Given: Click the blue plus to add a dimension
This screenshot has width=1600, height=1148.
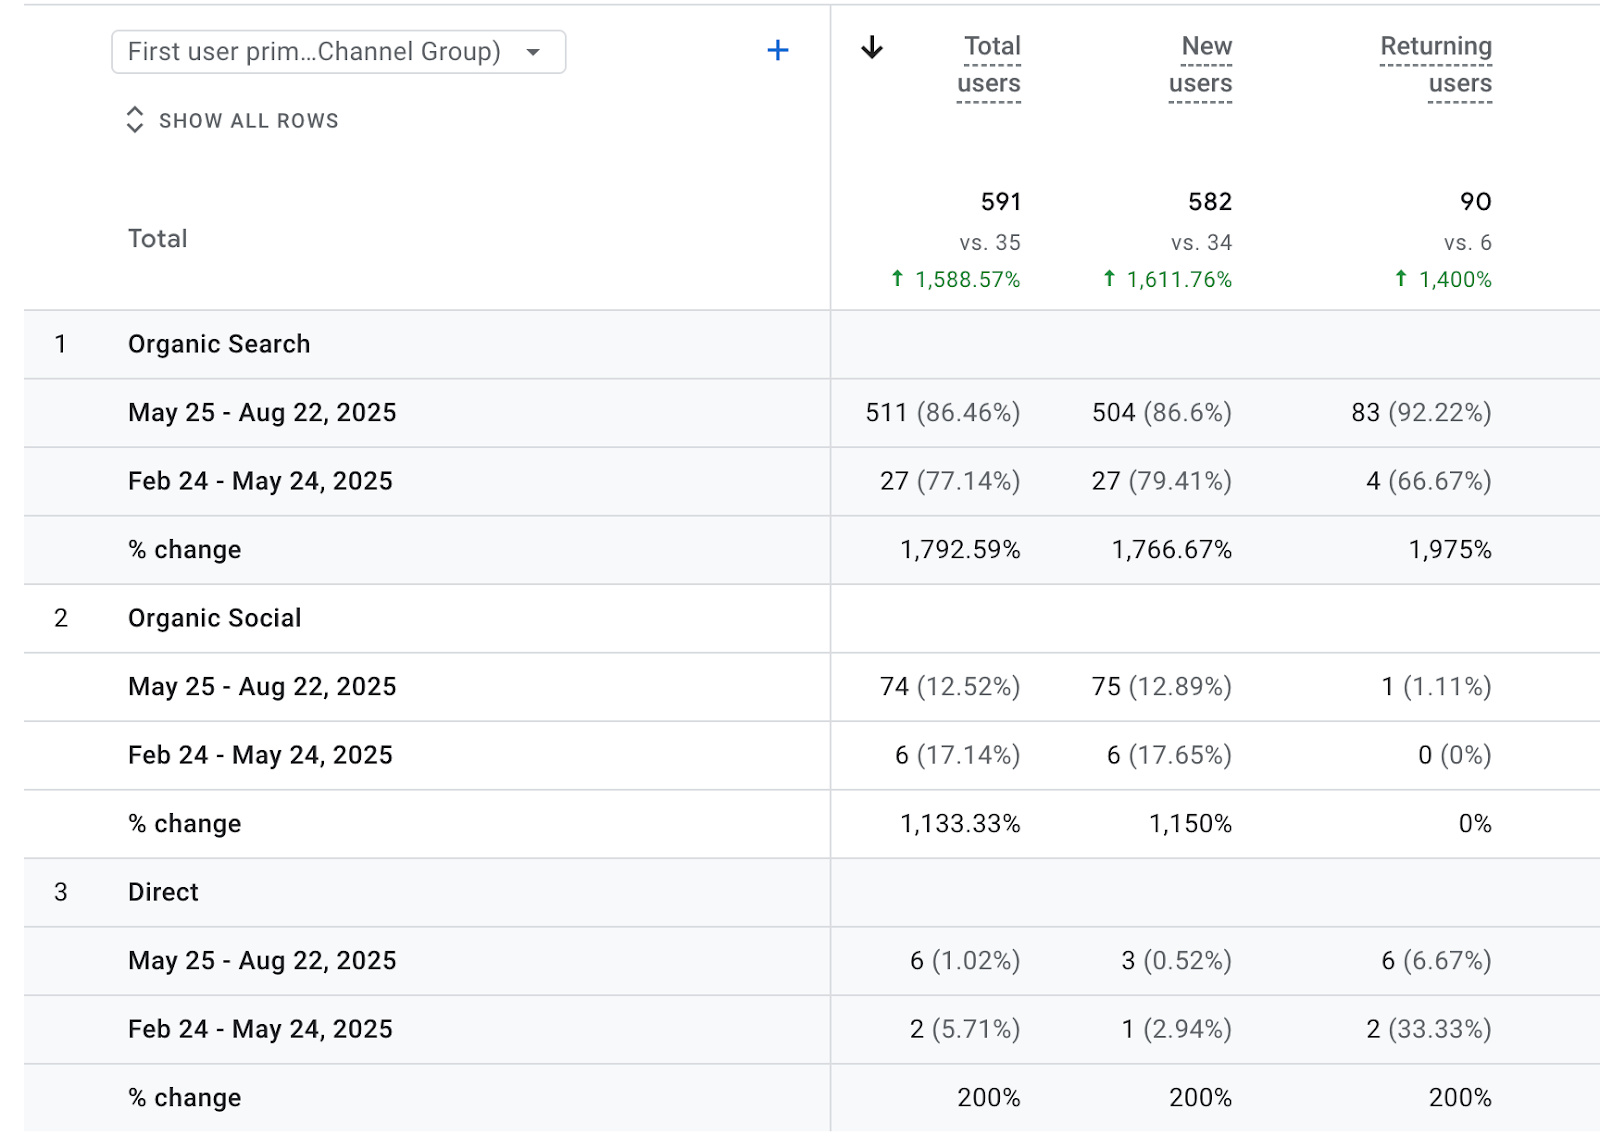Looking at the screenshot, I should click(777, 50).
